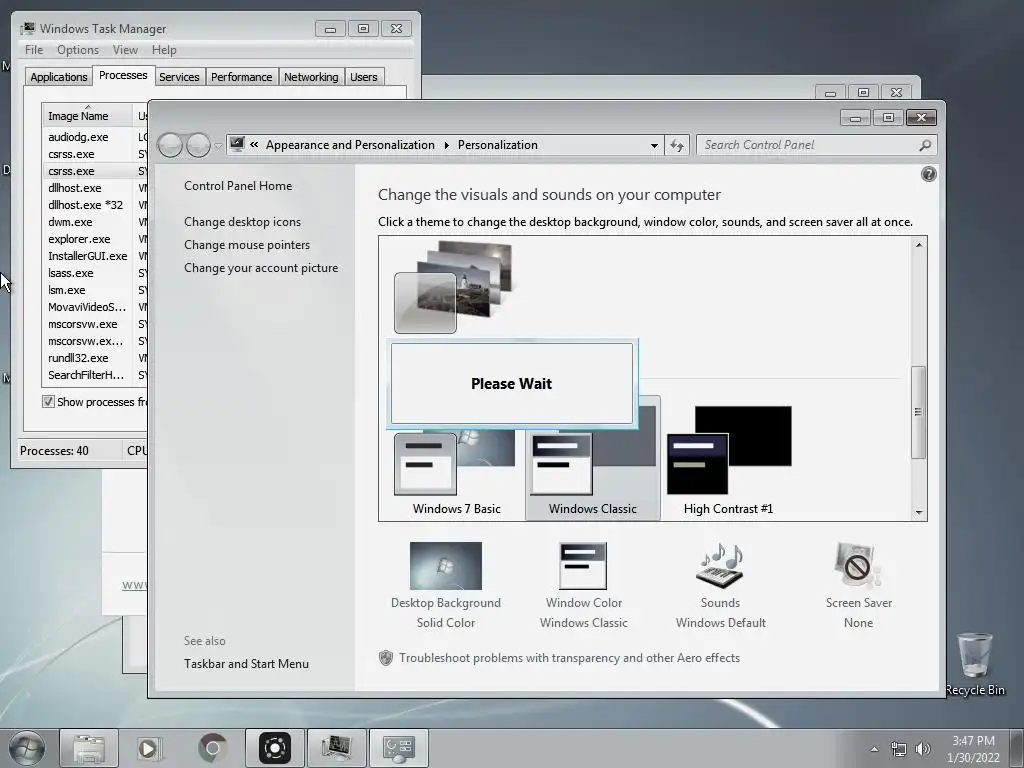Screen dimensions: 1024x768
Task: Click the shield icon beside Troubleshoot link
Action: (x=385, y=658)
